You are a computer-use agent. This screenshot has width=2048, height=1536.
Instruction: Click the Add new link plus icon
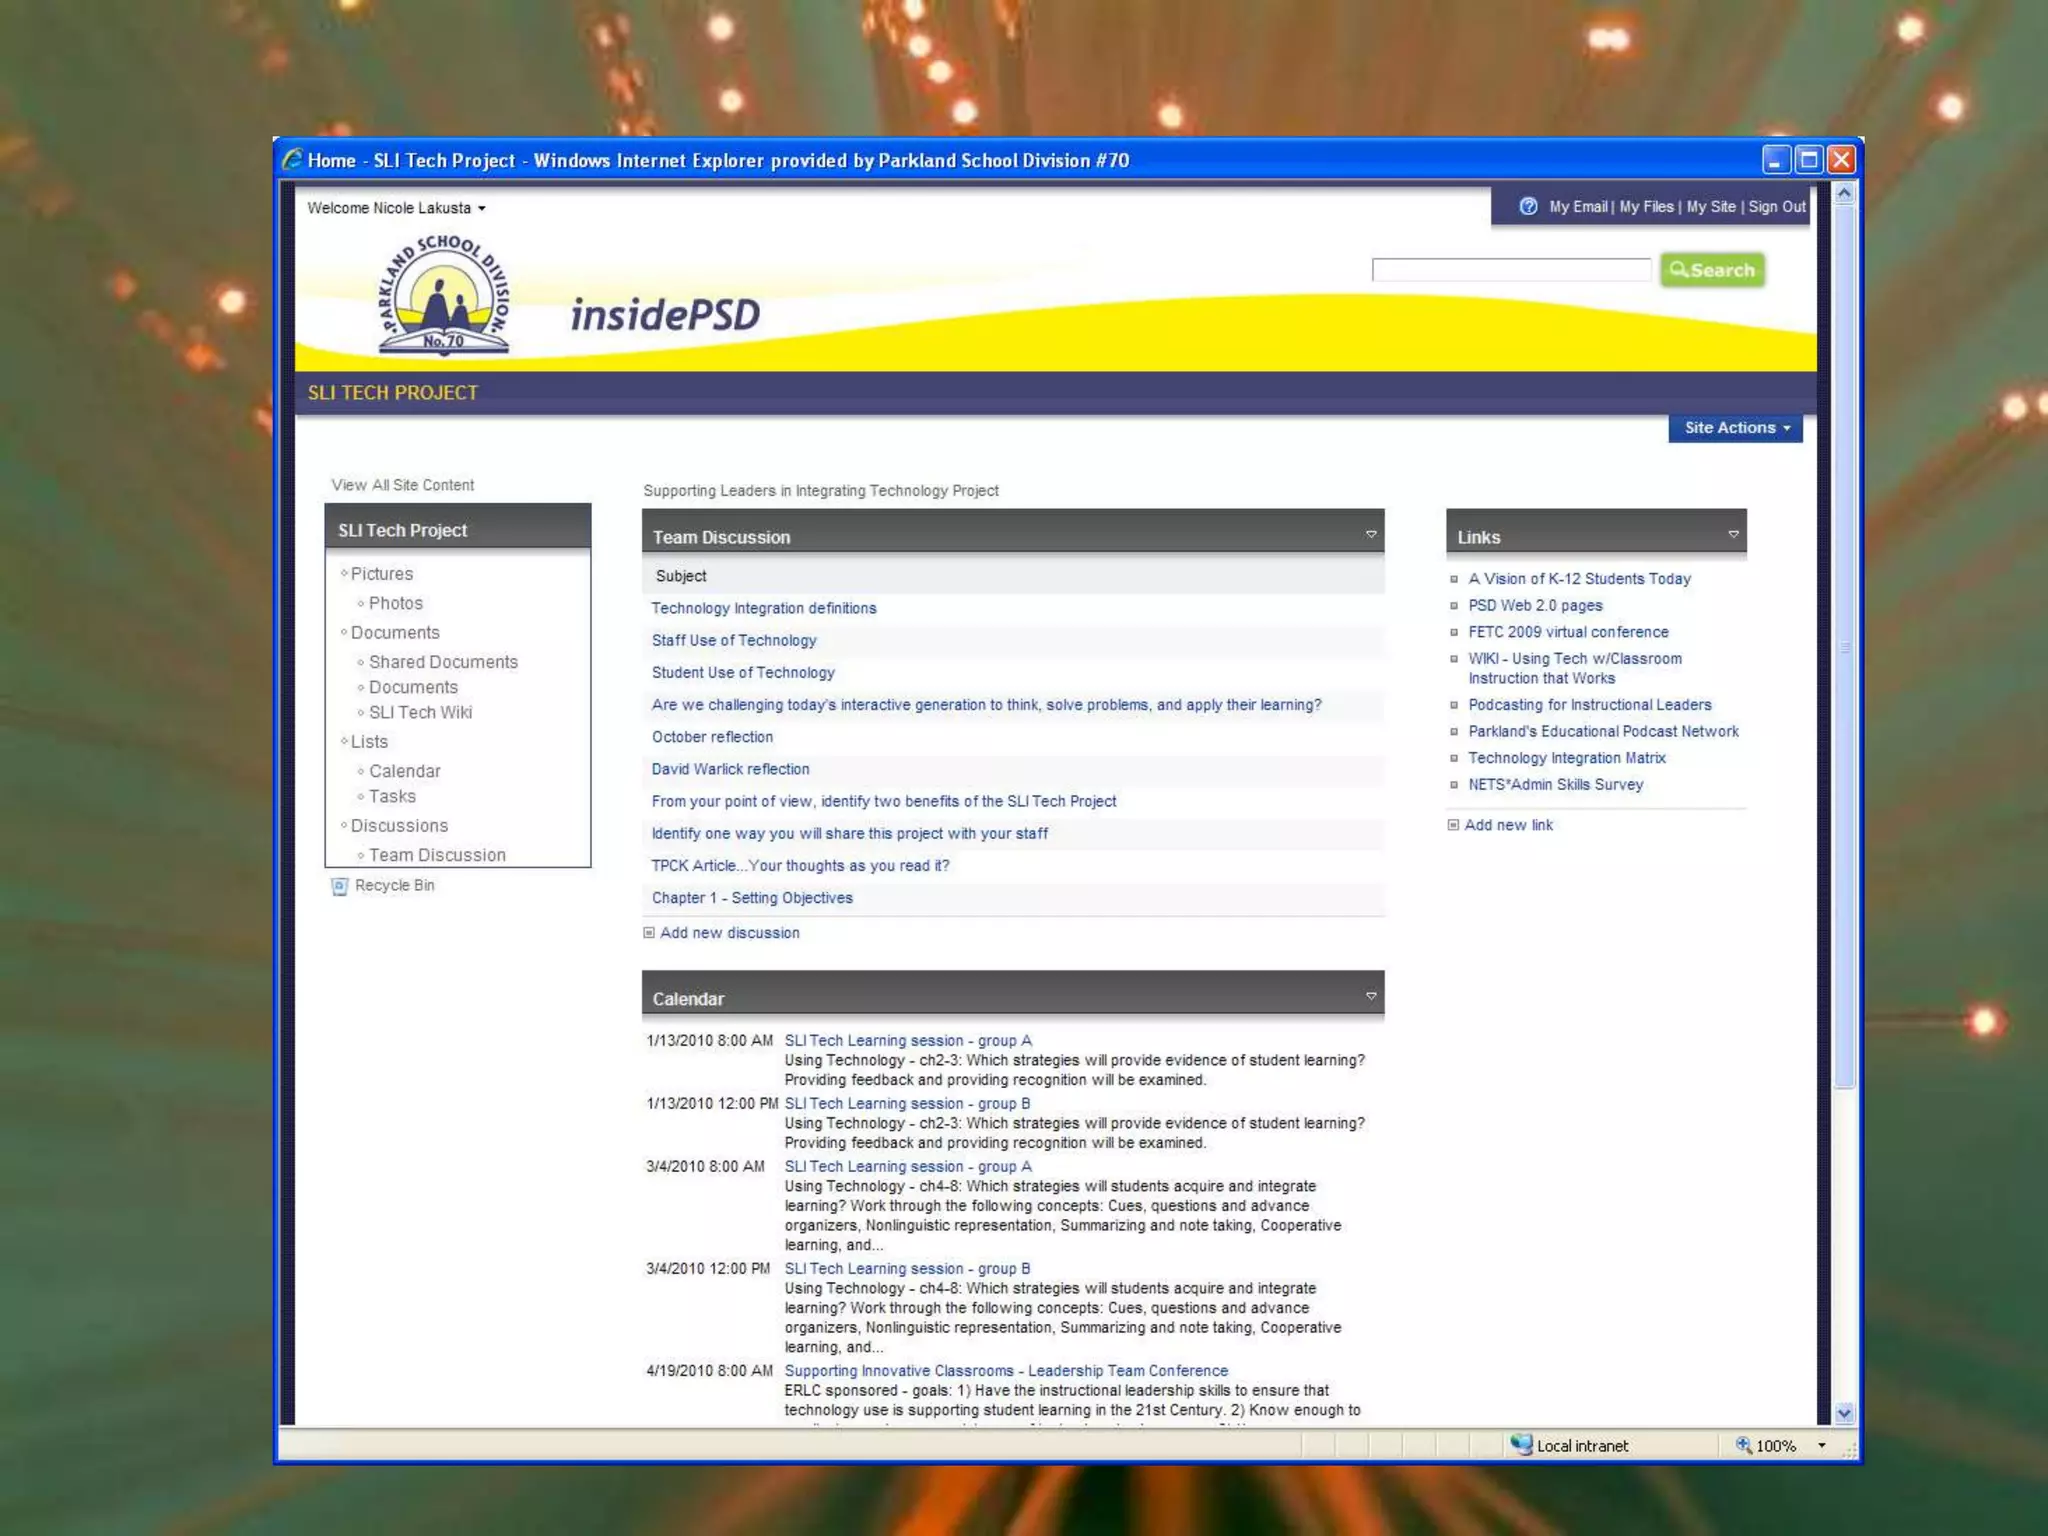pos(1453,825)
